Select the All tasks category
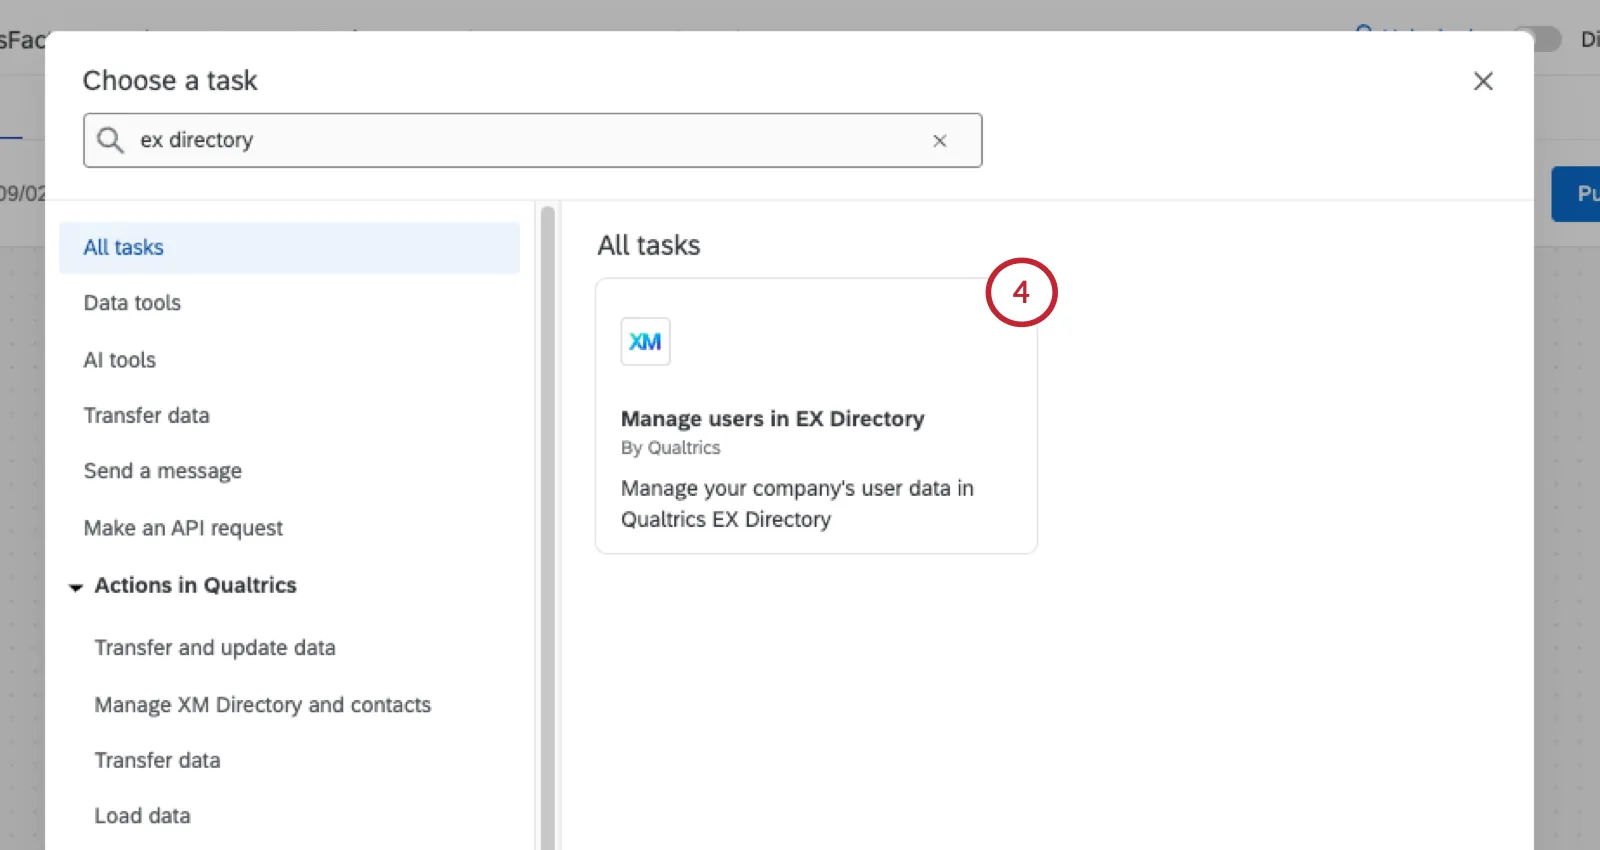 (x=289, y=247)
